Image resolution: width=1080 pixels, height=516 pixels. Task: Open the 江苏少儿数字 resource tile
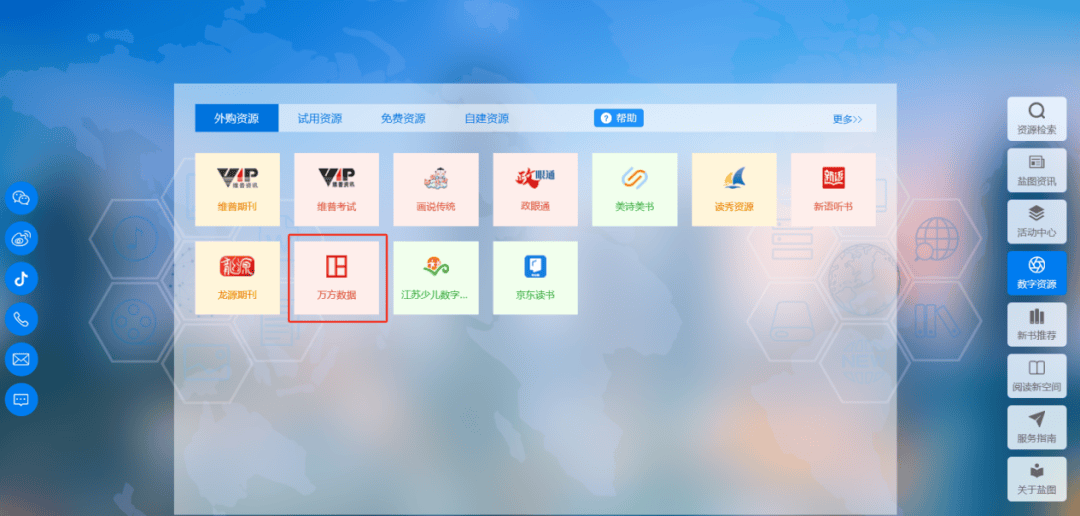436,278
